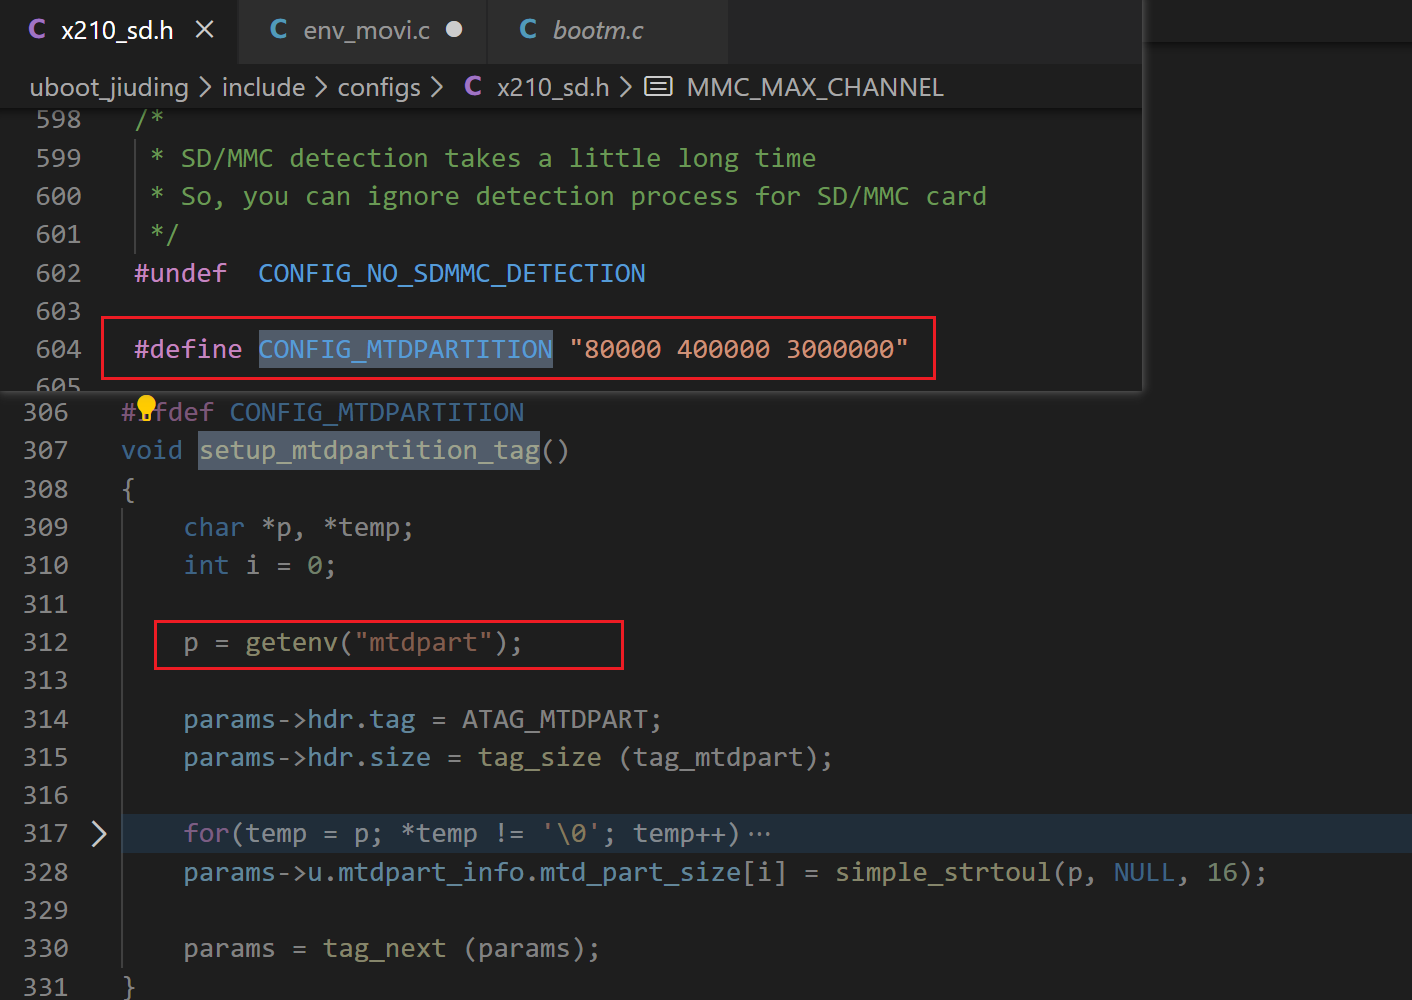Image resolution: width=1412 pixels, height=1000 pixels.
Task: Click the comment 'SD/MMC detection takes a little long time'
Action: [x=498, y=158]
